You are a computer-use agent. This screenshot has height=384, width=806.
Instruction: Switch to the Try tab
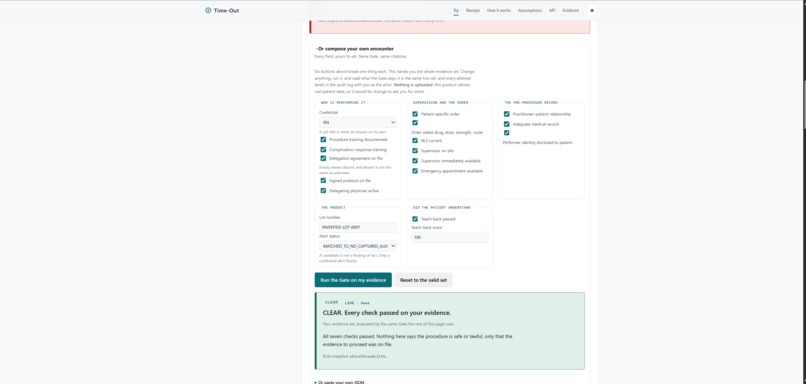tap(456, 10)
